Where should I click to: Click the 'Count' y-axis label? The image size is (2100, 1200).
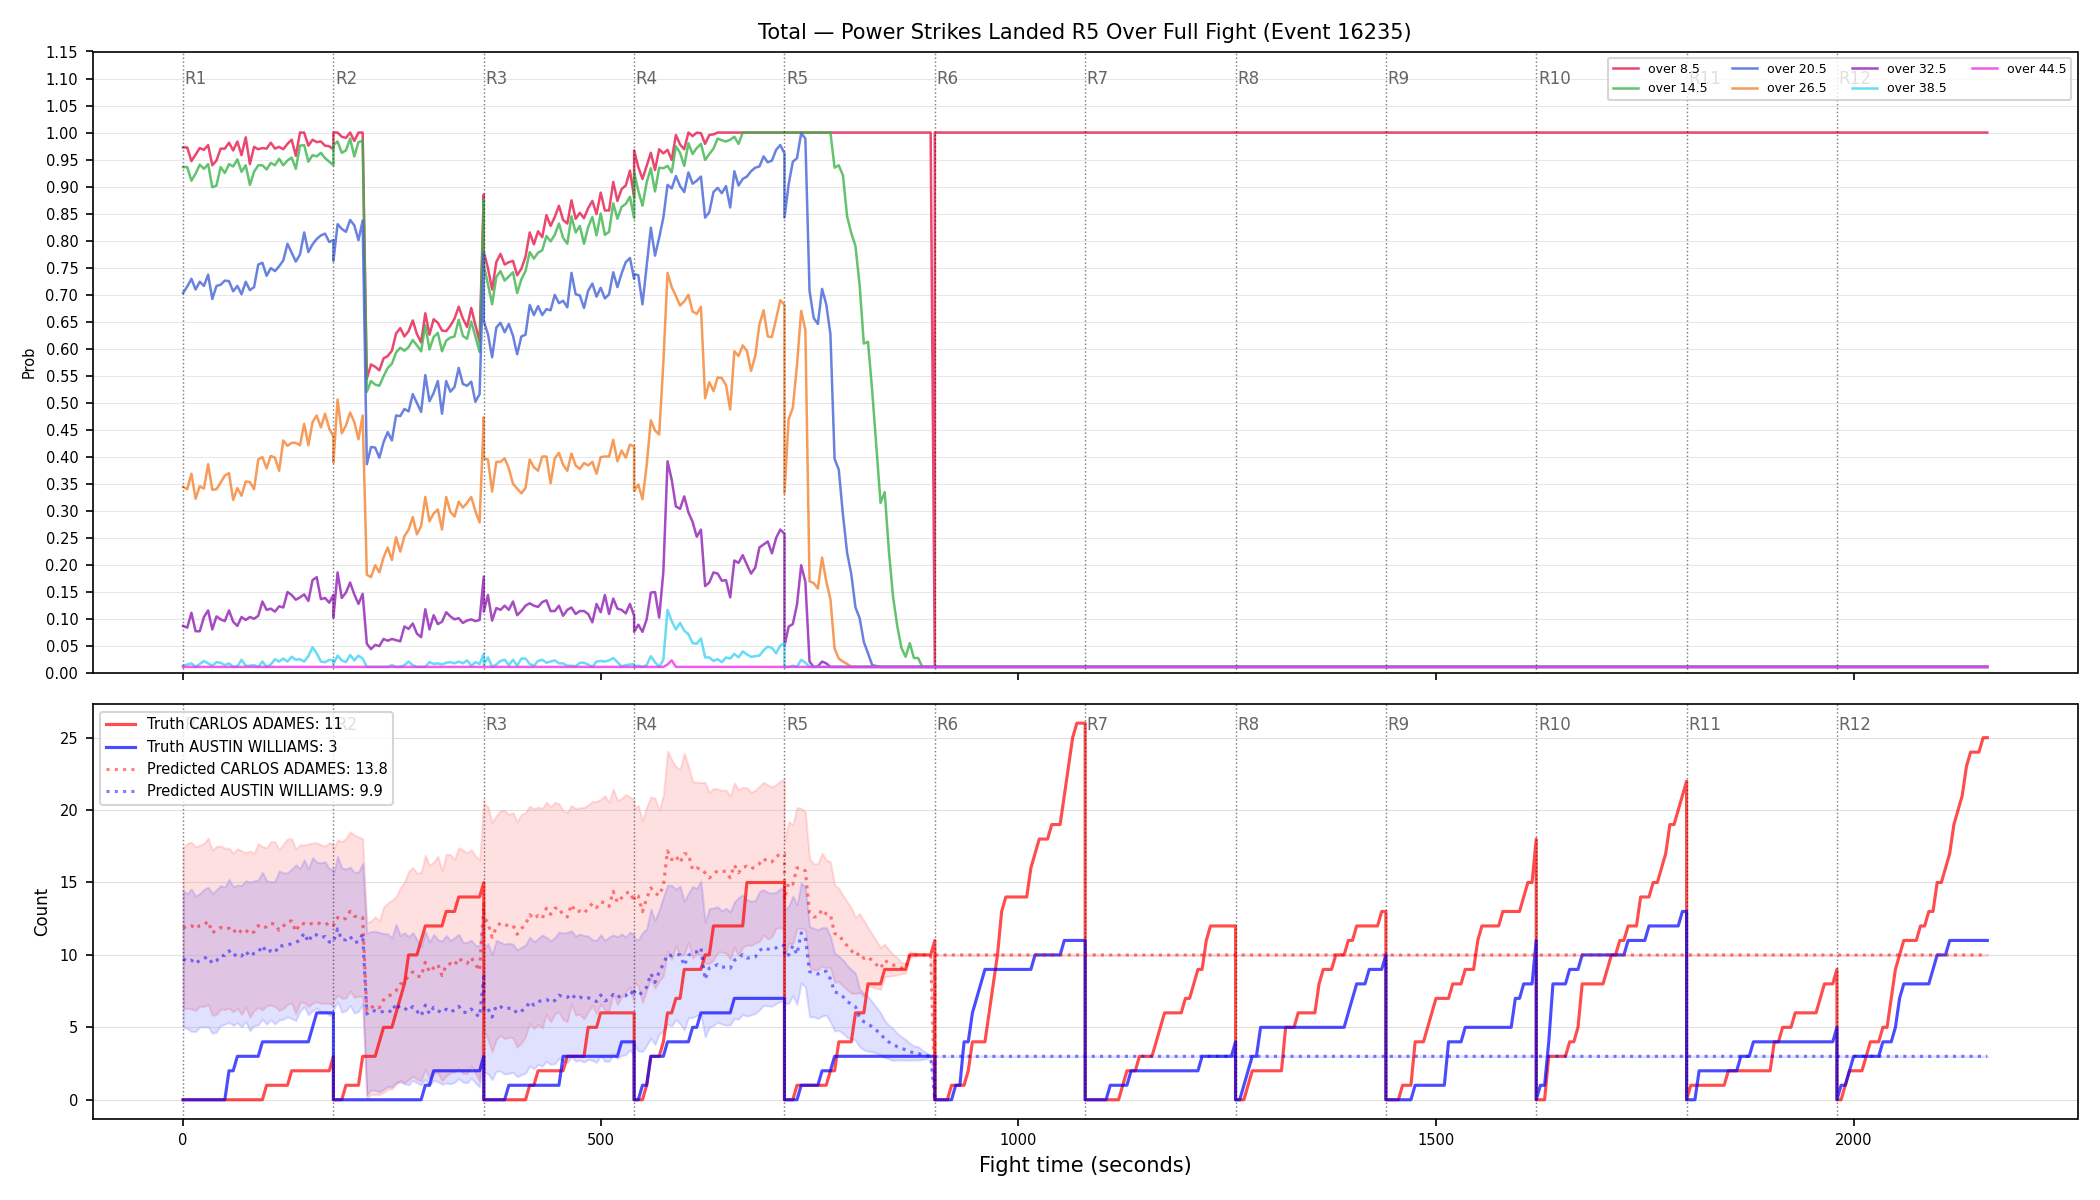click(x=41, y=912)
